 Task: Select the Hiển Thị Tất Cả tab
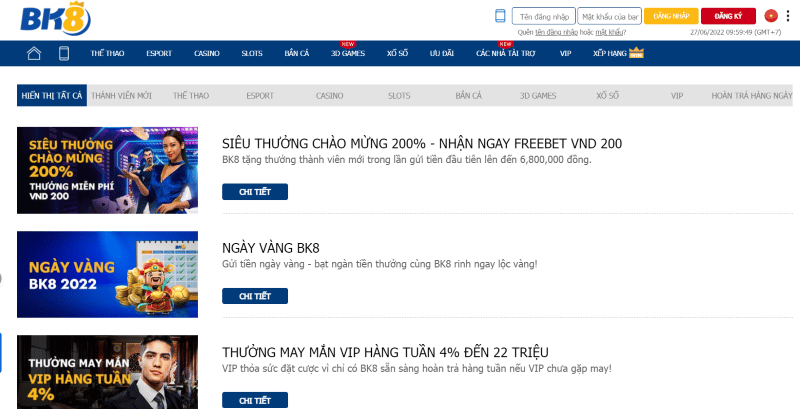pyautogui.click(x=52, y=95)
